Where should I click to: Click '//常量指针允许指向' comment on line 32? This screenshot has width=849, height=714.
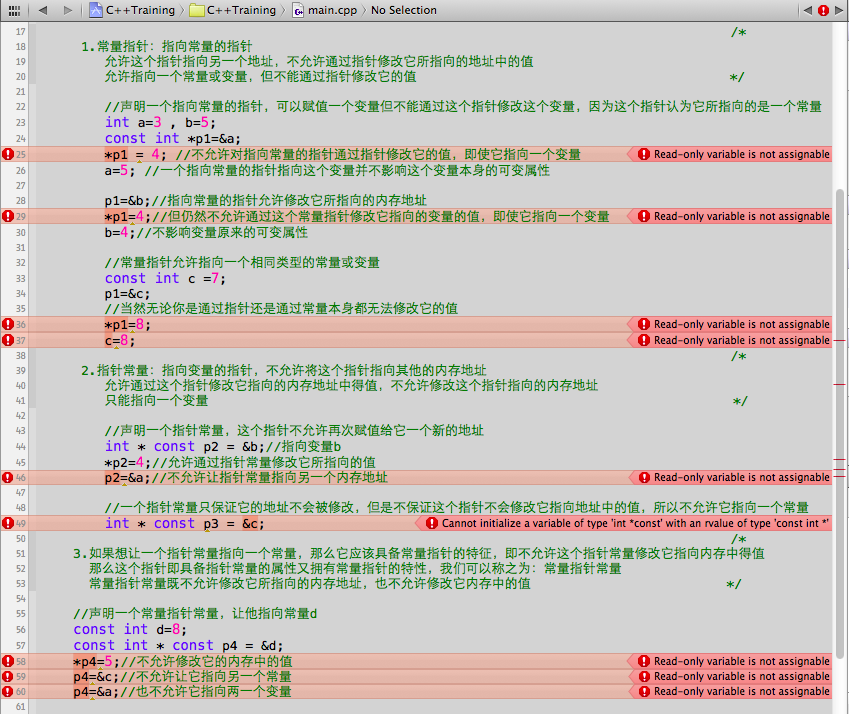click(x=242, y=263)
